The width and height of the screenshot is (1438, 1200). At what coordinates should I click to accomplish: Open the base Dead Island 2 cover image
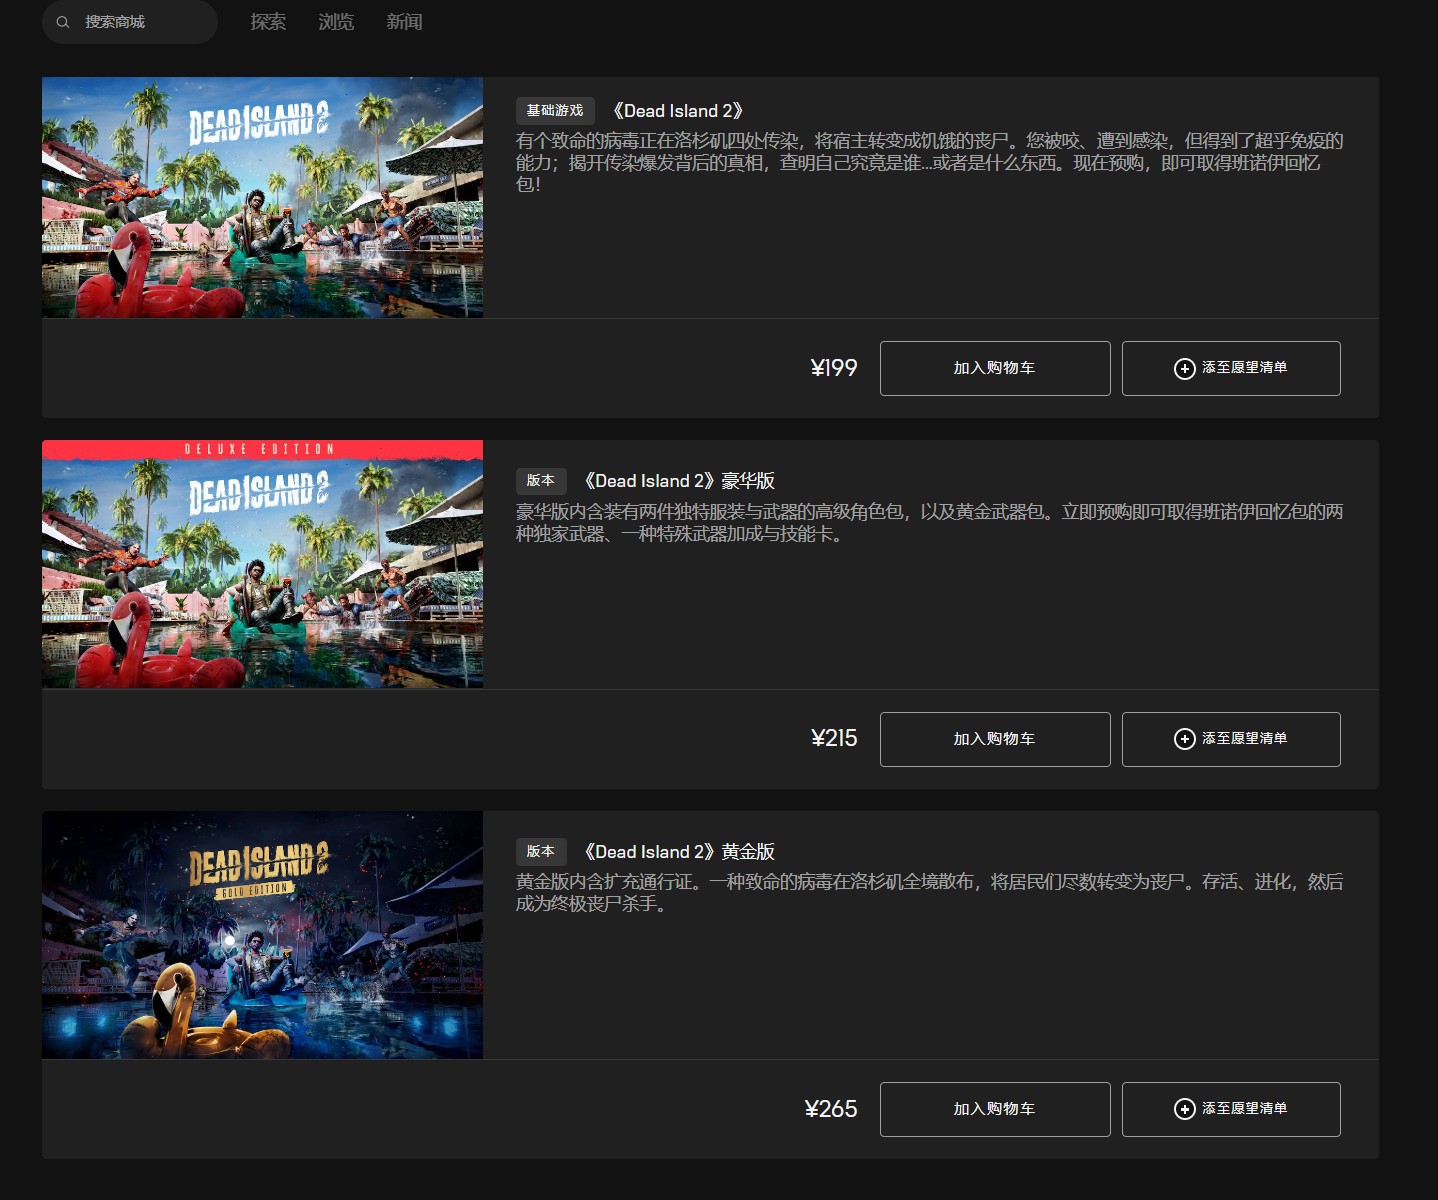262,198
